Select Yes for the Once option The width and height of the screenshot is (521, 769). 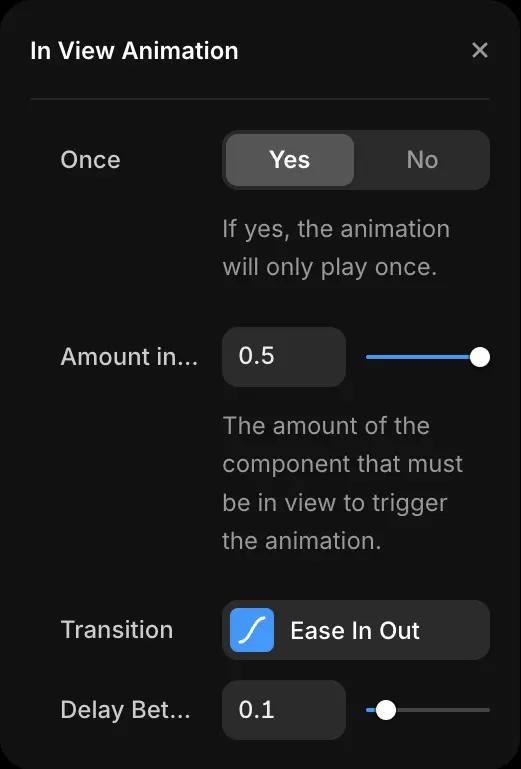coord(289,160)
